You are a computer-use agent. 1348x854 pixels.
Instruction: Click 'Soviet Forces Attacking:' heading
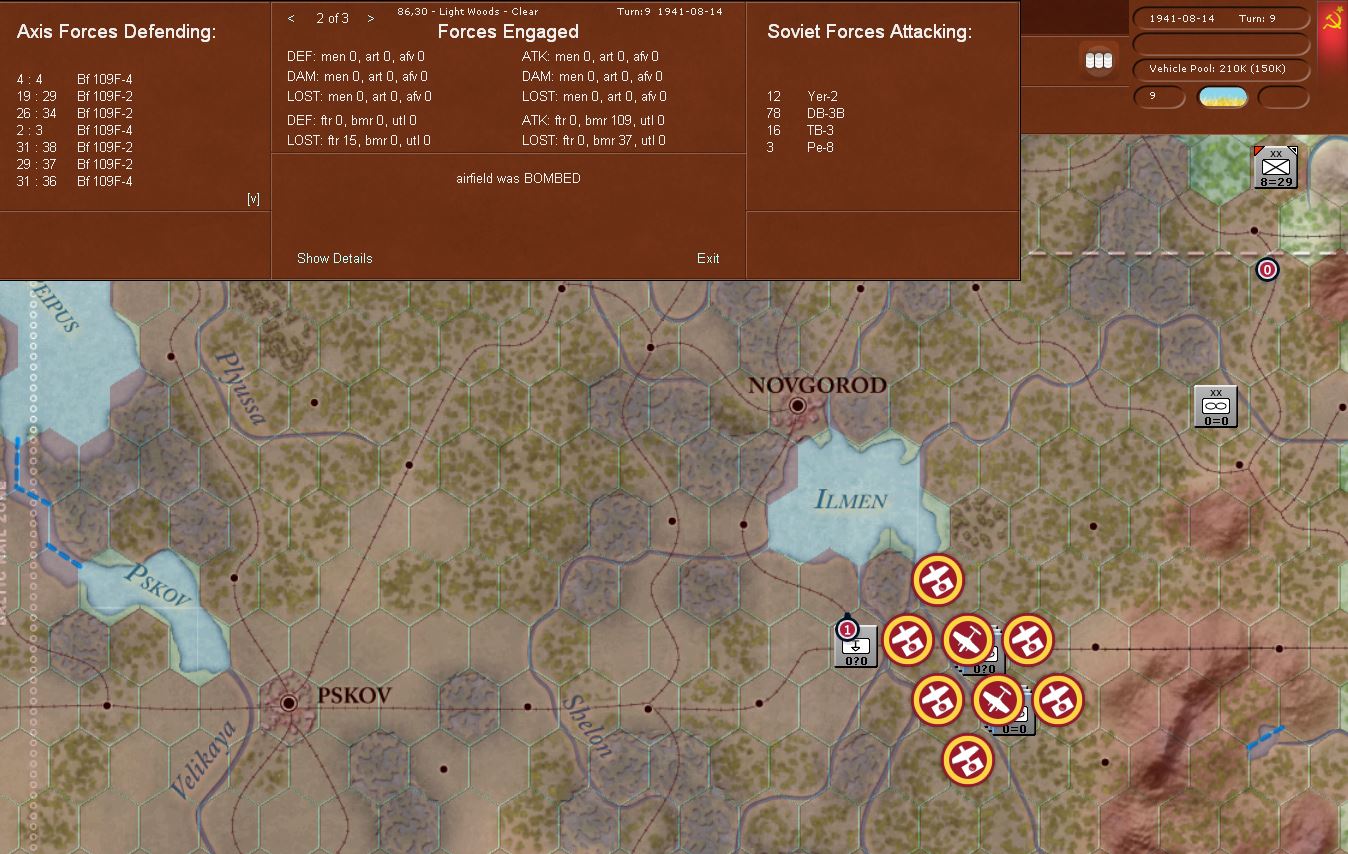(869, 32)
